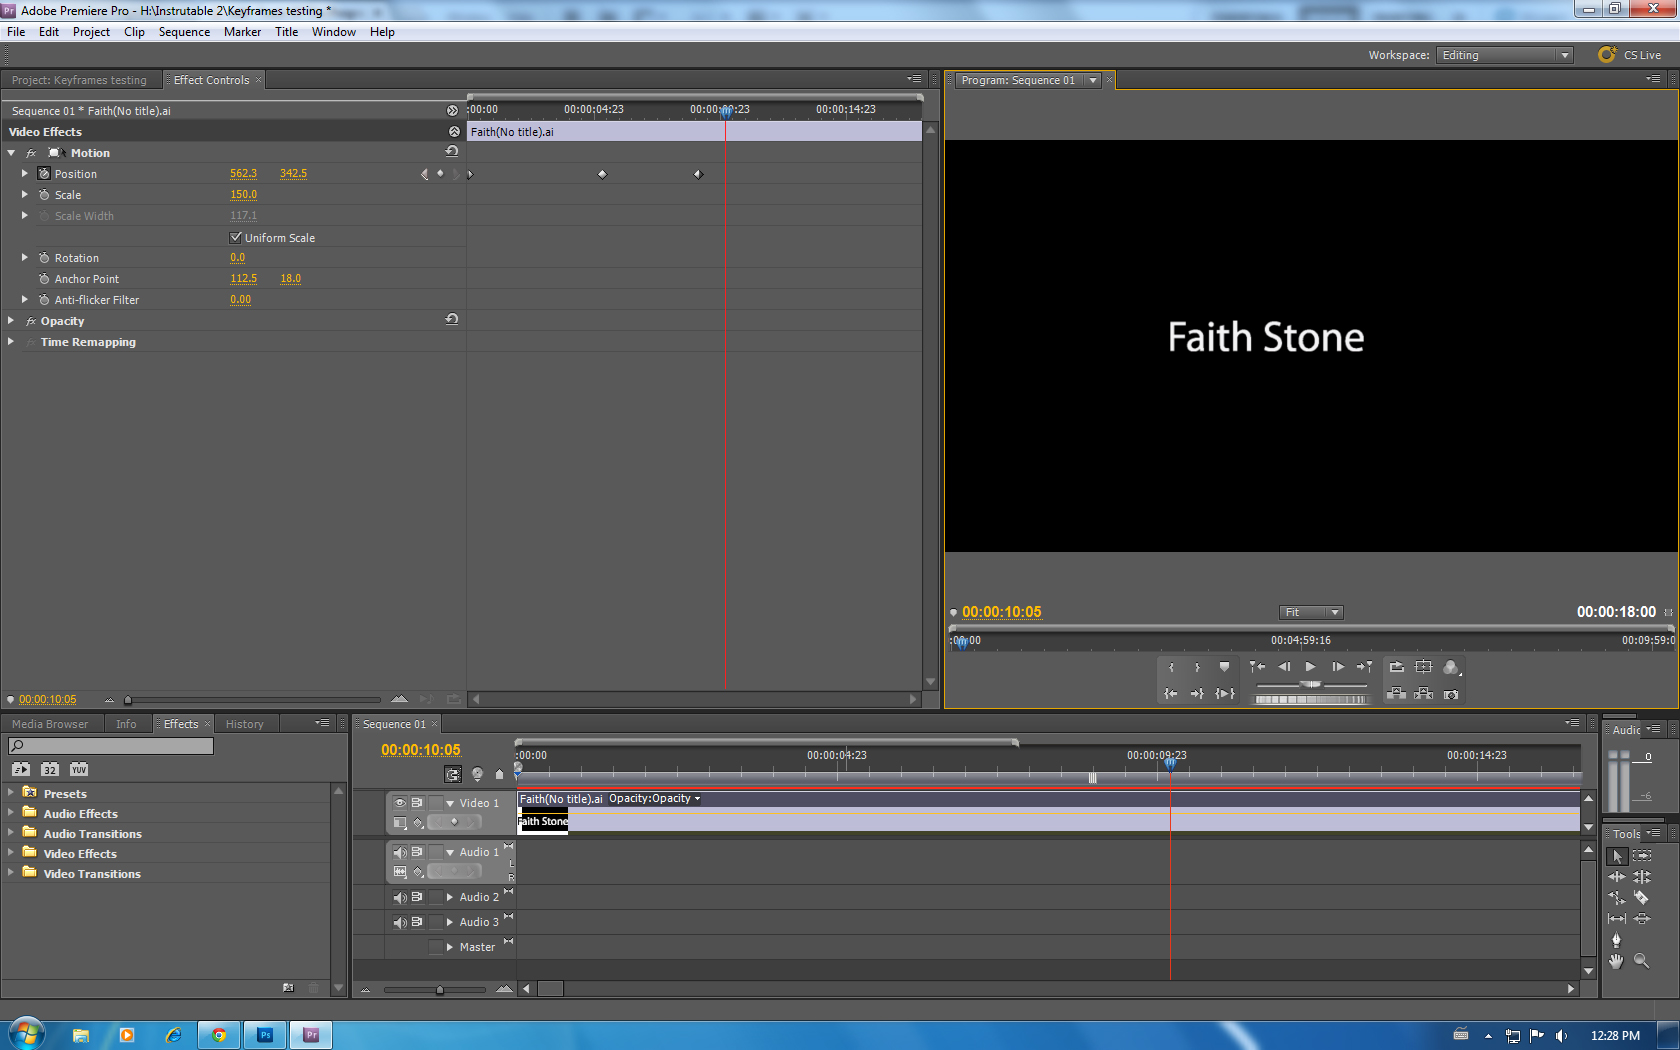Open the Sequence menu
This screenshot has width=1680, height=1050.
pos(184,32)
